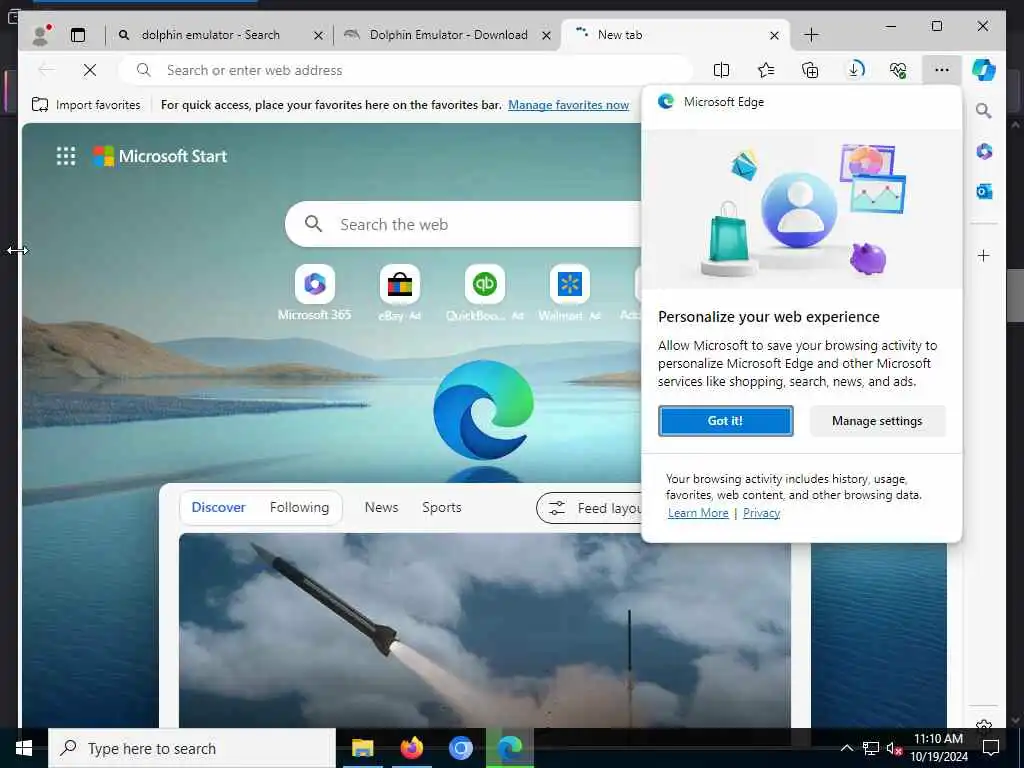Switch to the Dolphin Emulator - Download tab

(x=448, y=35)
